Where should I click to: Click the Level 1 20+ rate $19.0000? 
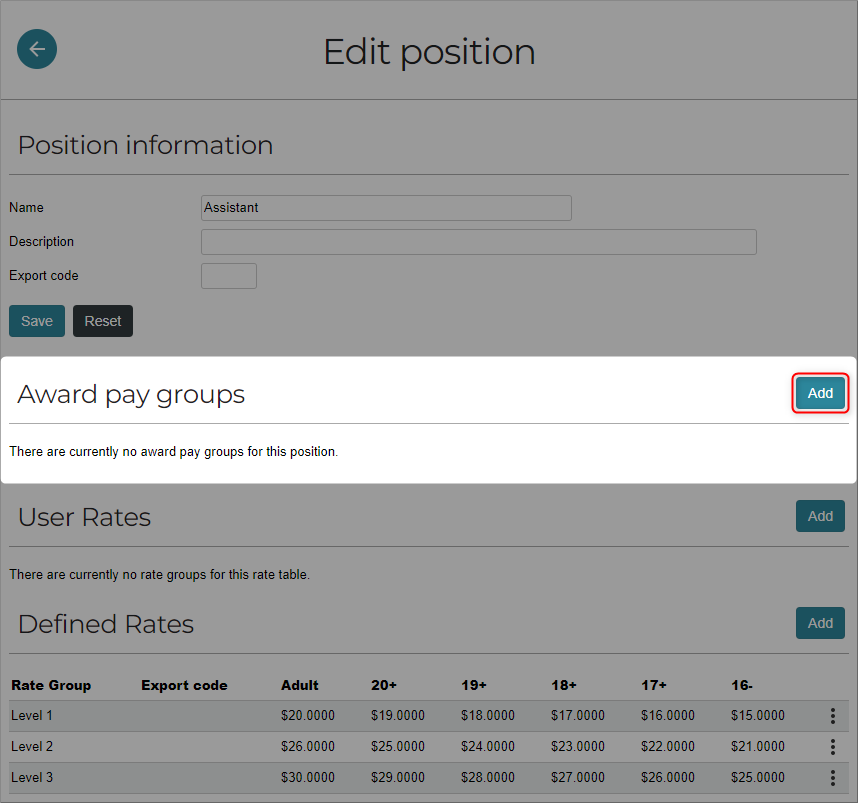point(398,715)
